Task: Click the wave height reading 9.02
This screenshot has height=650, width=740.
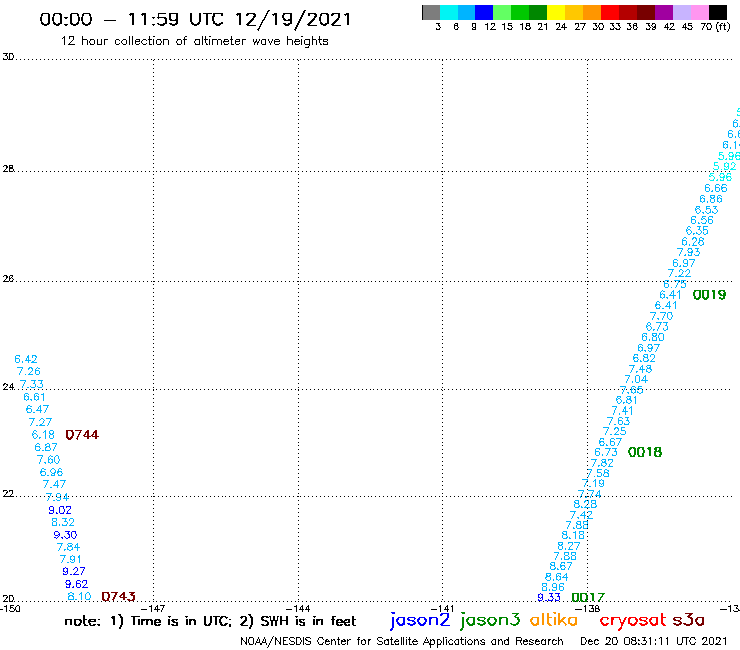Action: pos(60,510)
